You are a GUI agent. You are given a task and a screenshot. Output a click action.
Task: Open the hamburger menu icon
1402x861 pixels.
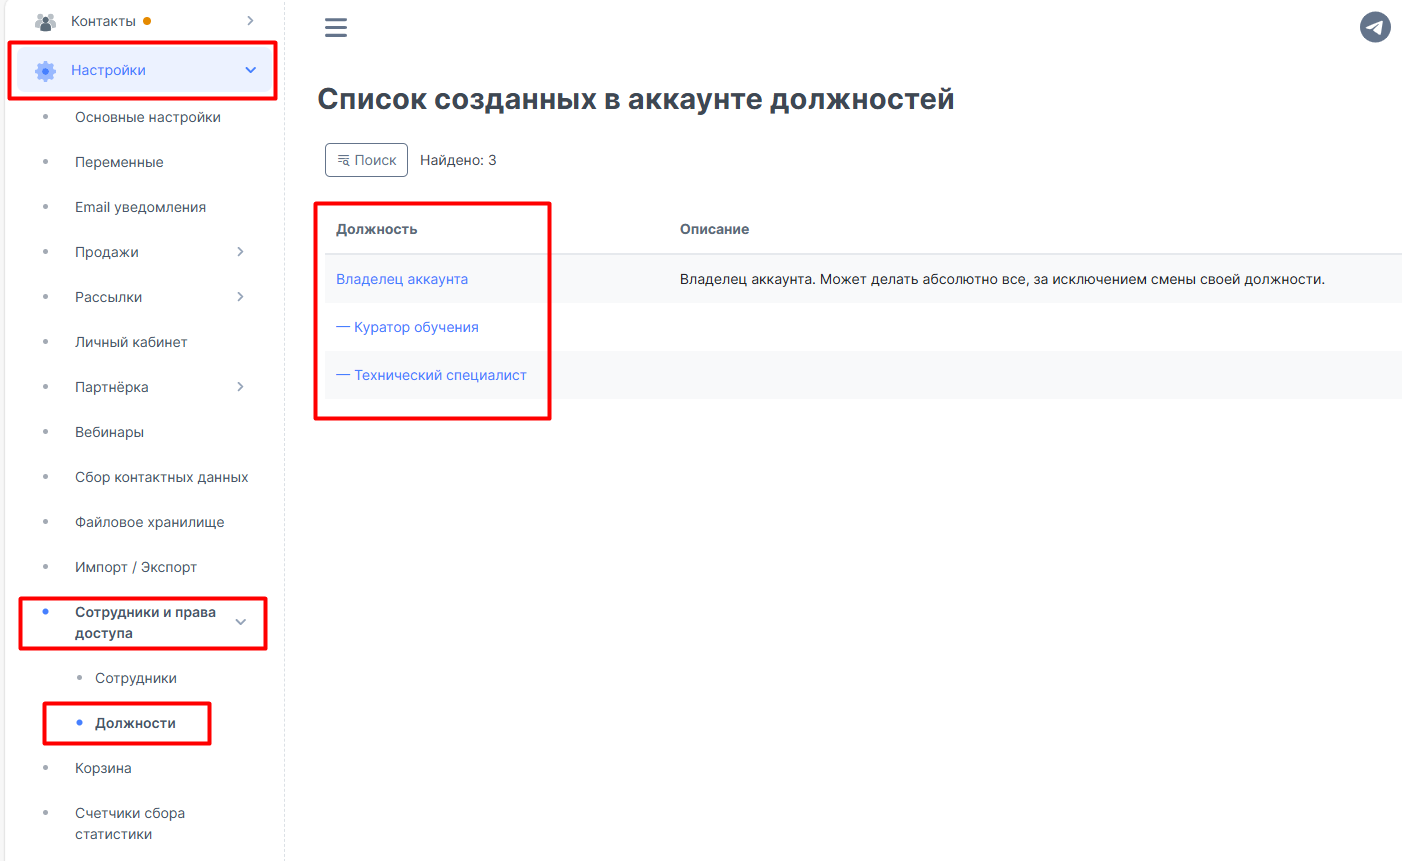pos(336,28)
